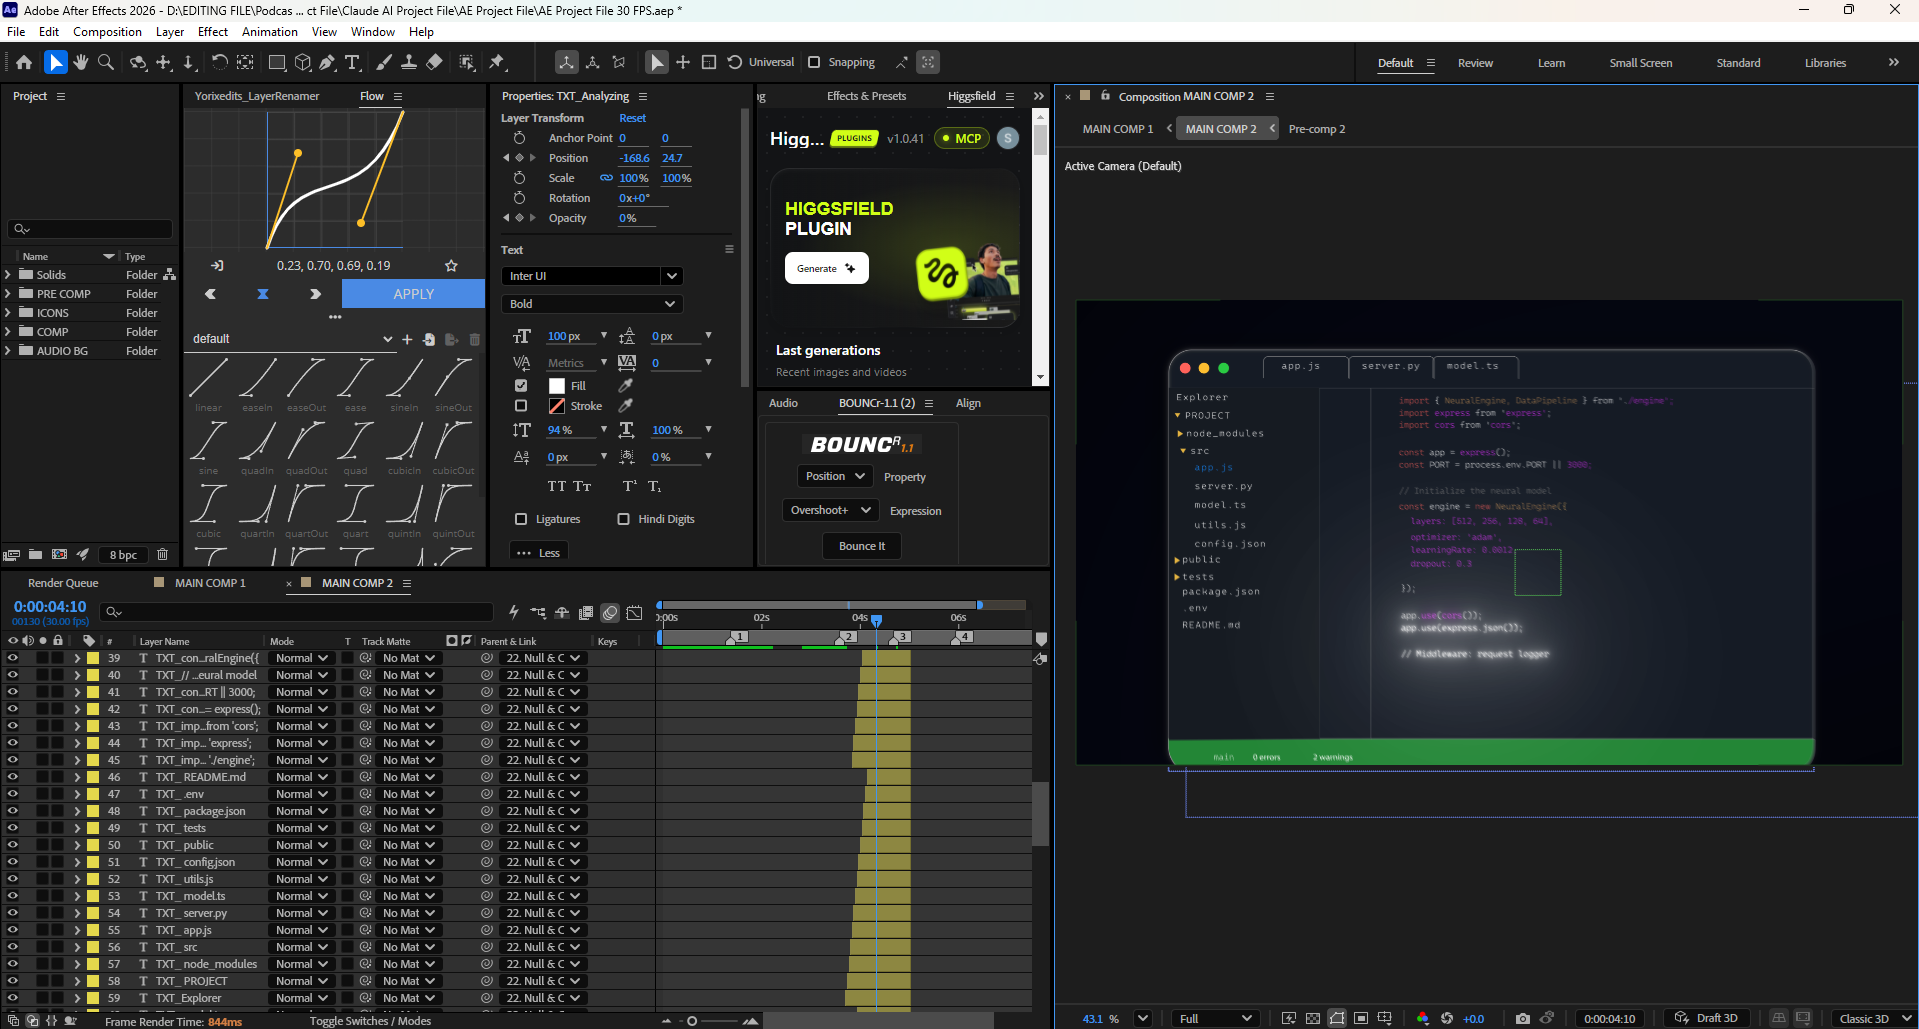1919x1029 pixels.
Task: Click the star favorite icon in Flow
Action: (x=451, y=266)
